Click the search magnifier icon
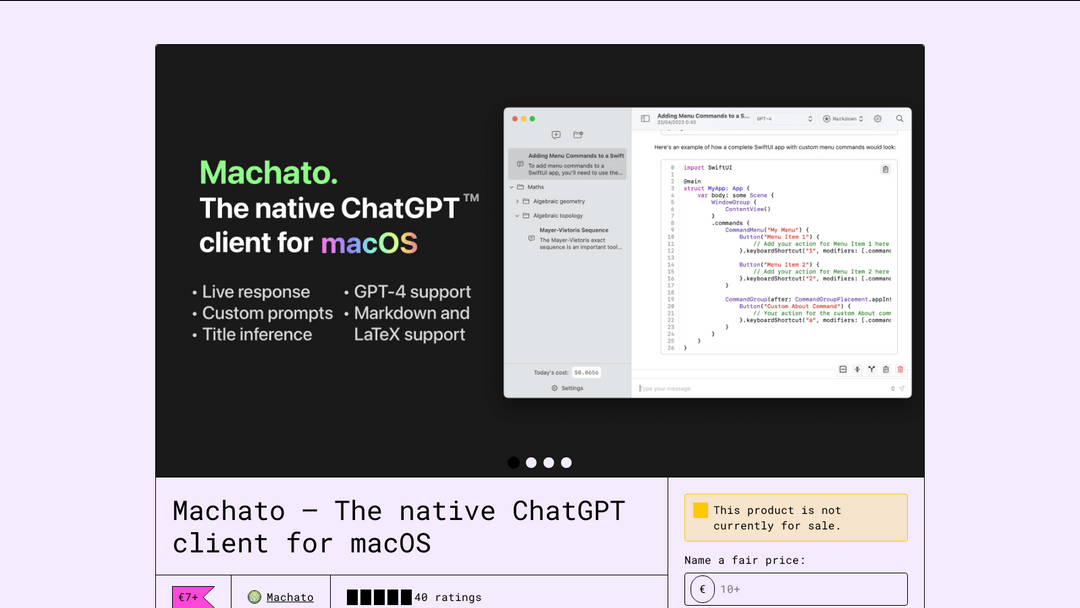The width and height of the screenshot is (1080, 608). (900, 118)
